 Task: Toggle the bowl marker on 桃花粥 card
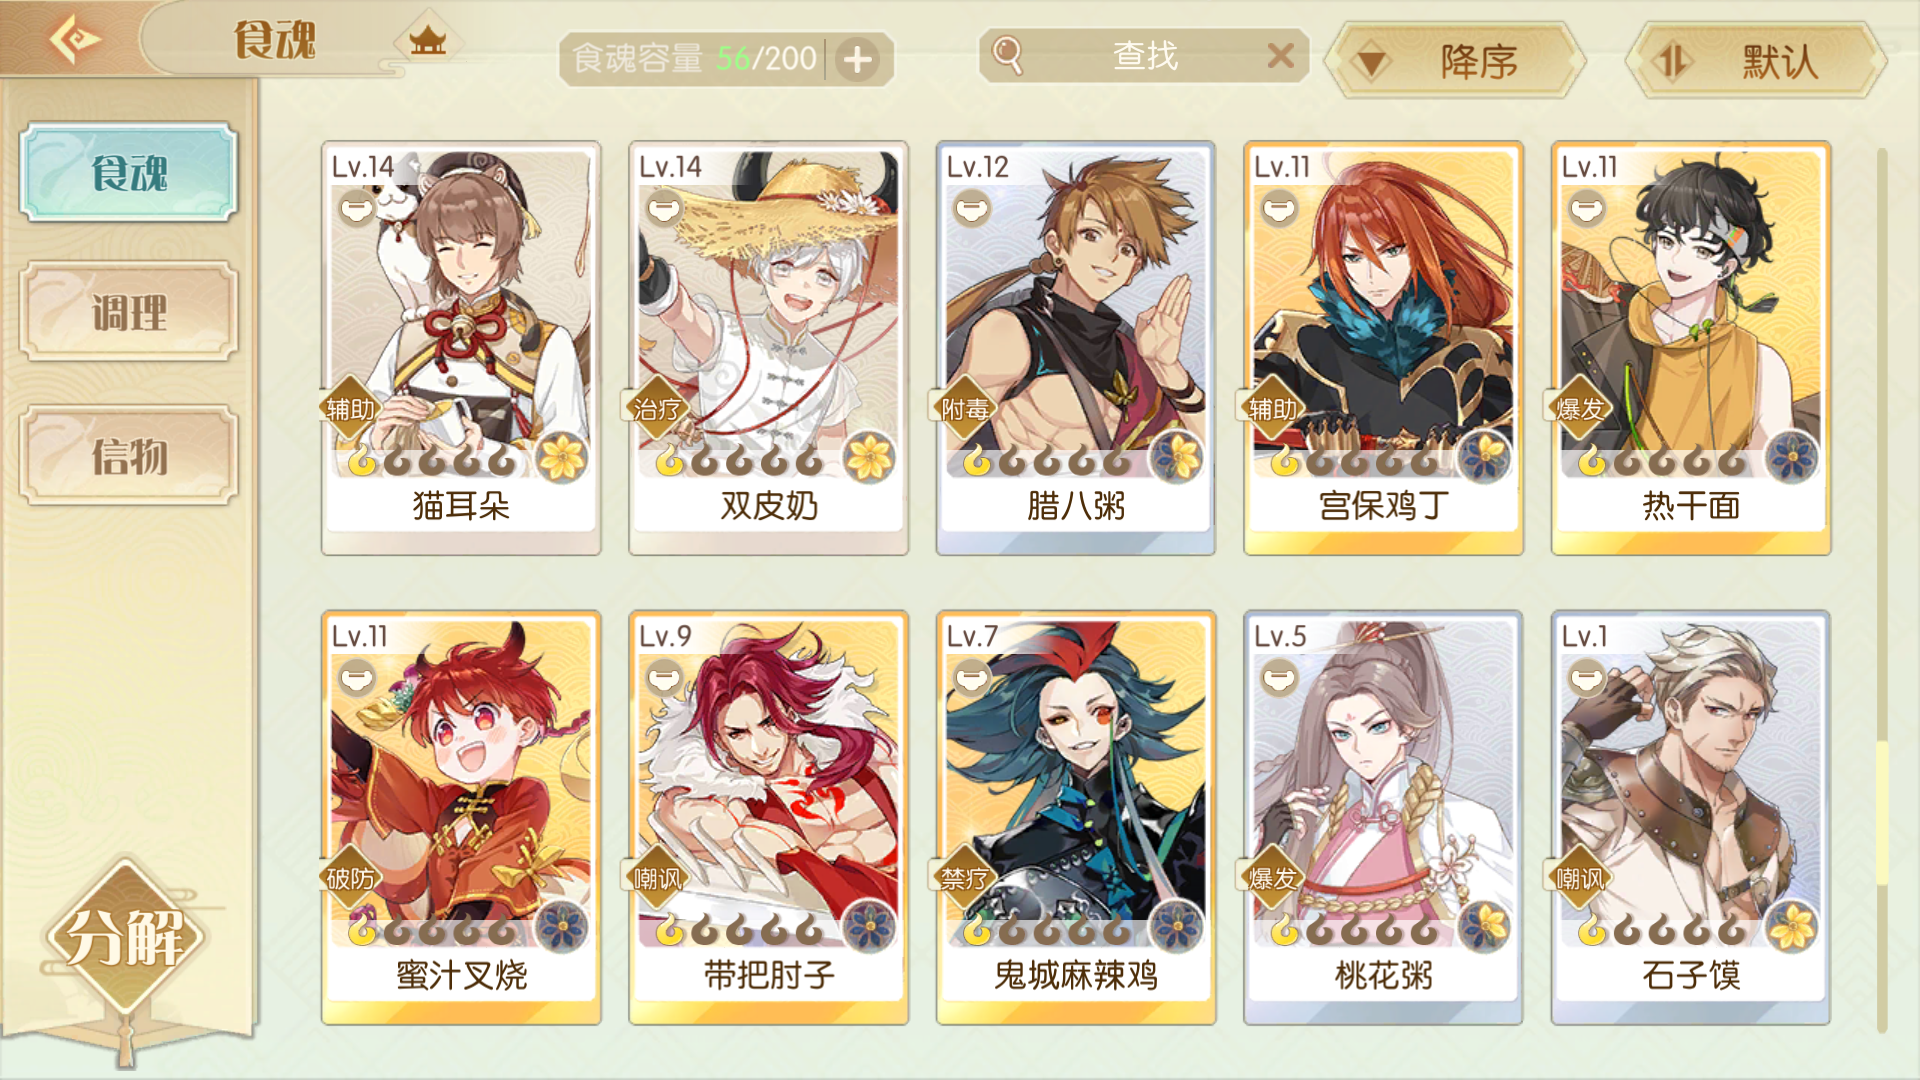tap(1279, 680)
